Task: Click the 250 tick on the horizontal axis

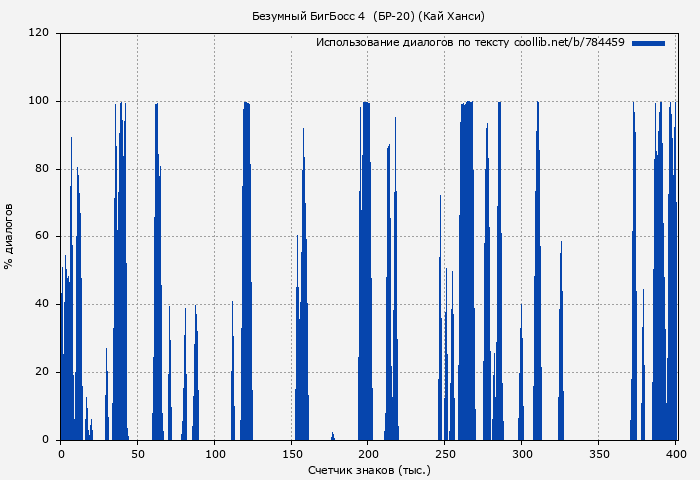Action: tap(445, 454)
